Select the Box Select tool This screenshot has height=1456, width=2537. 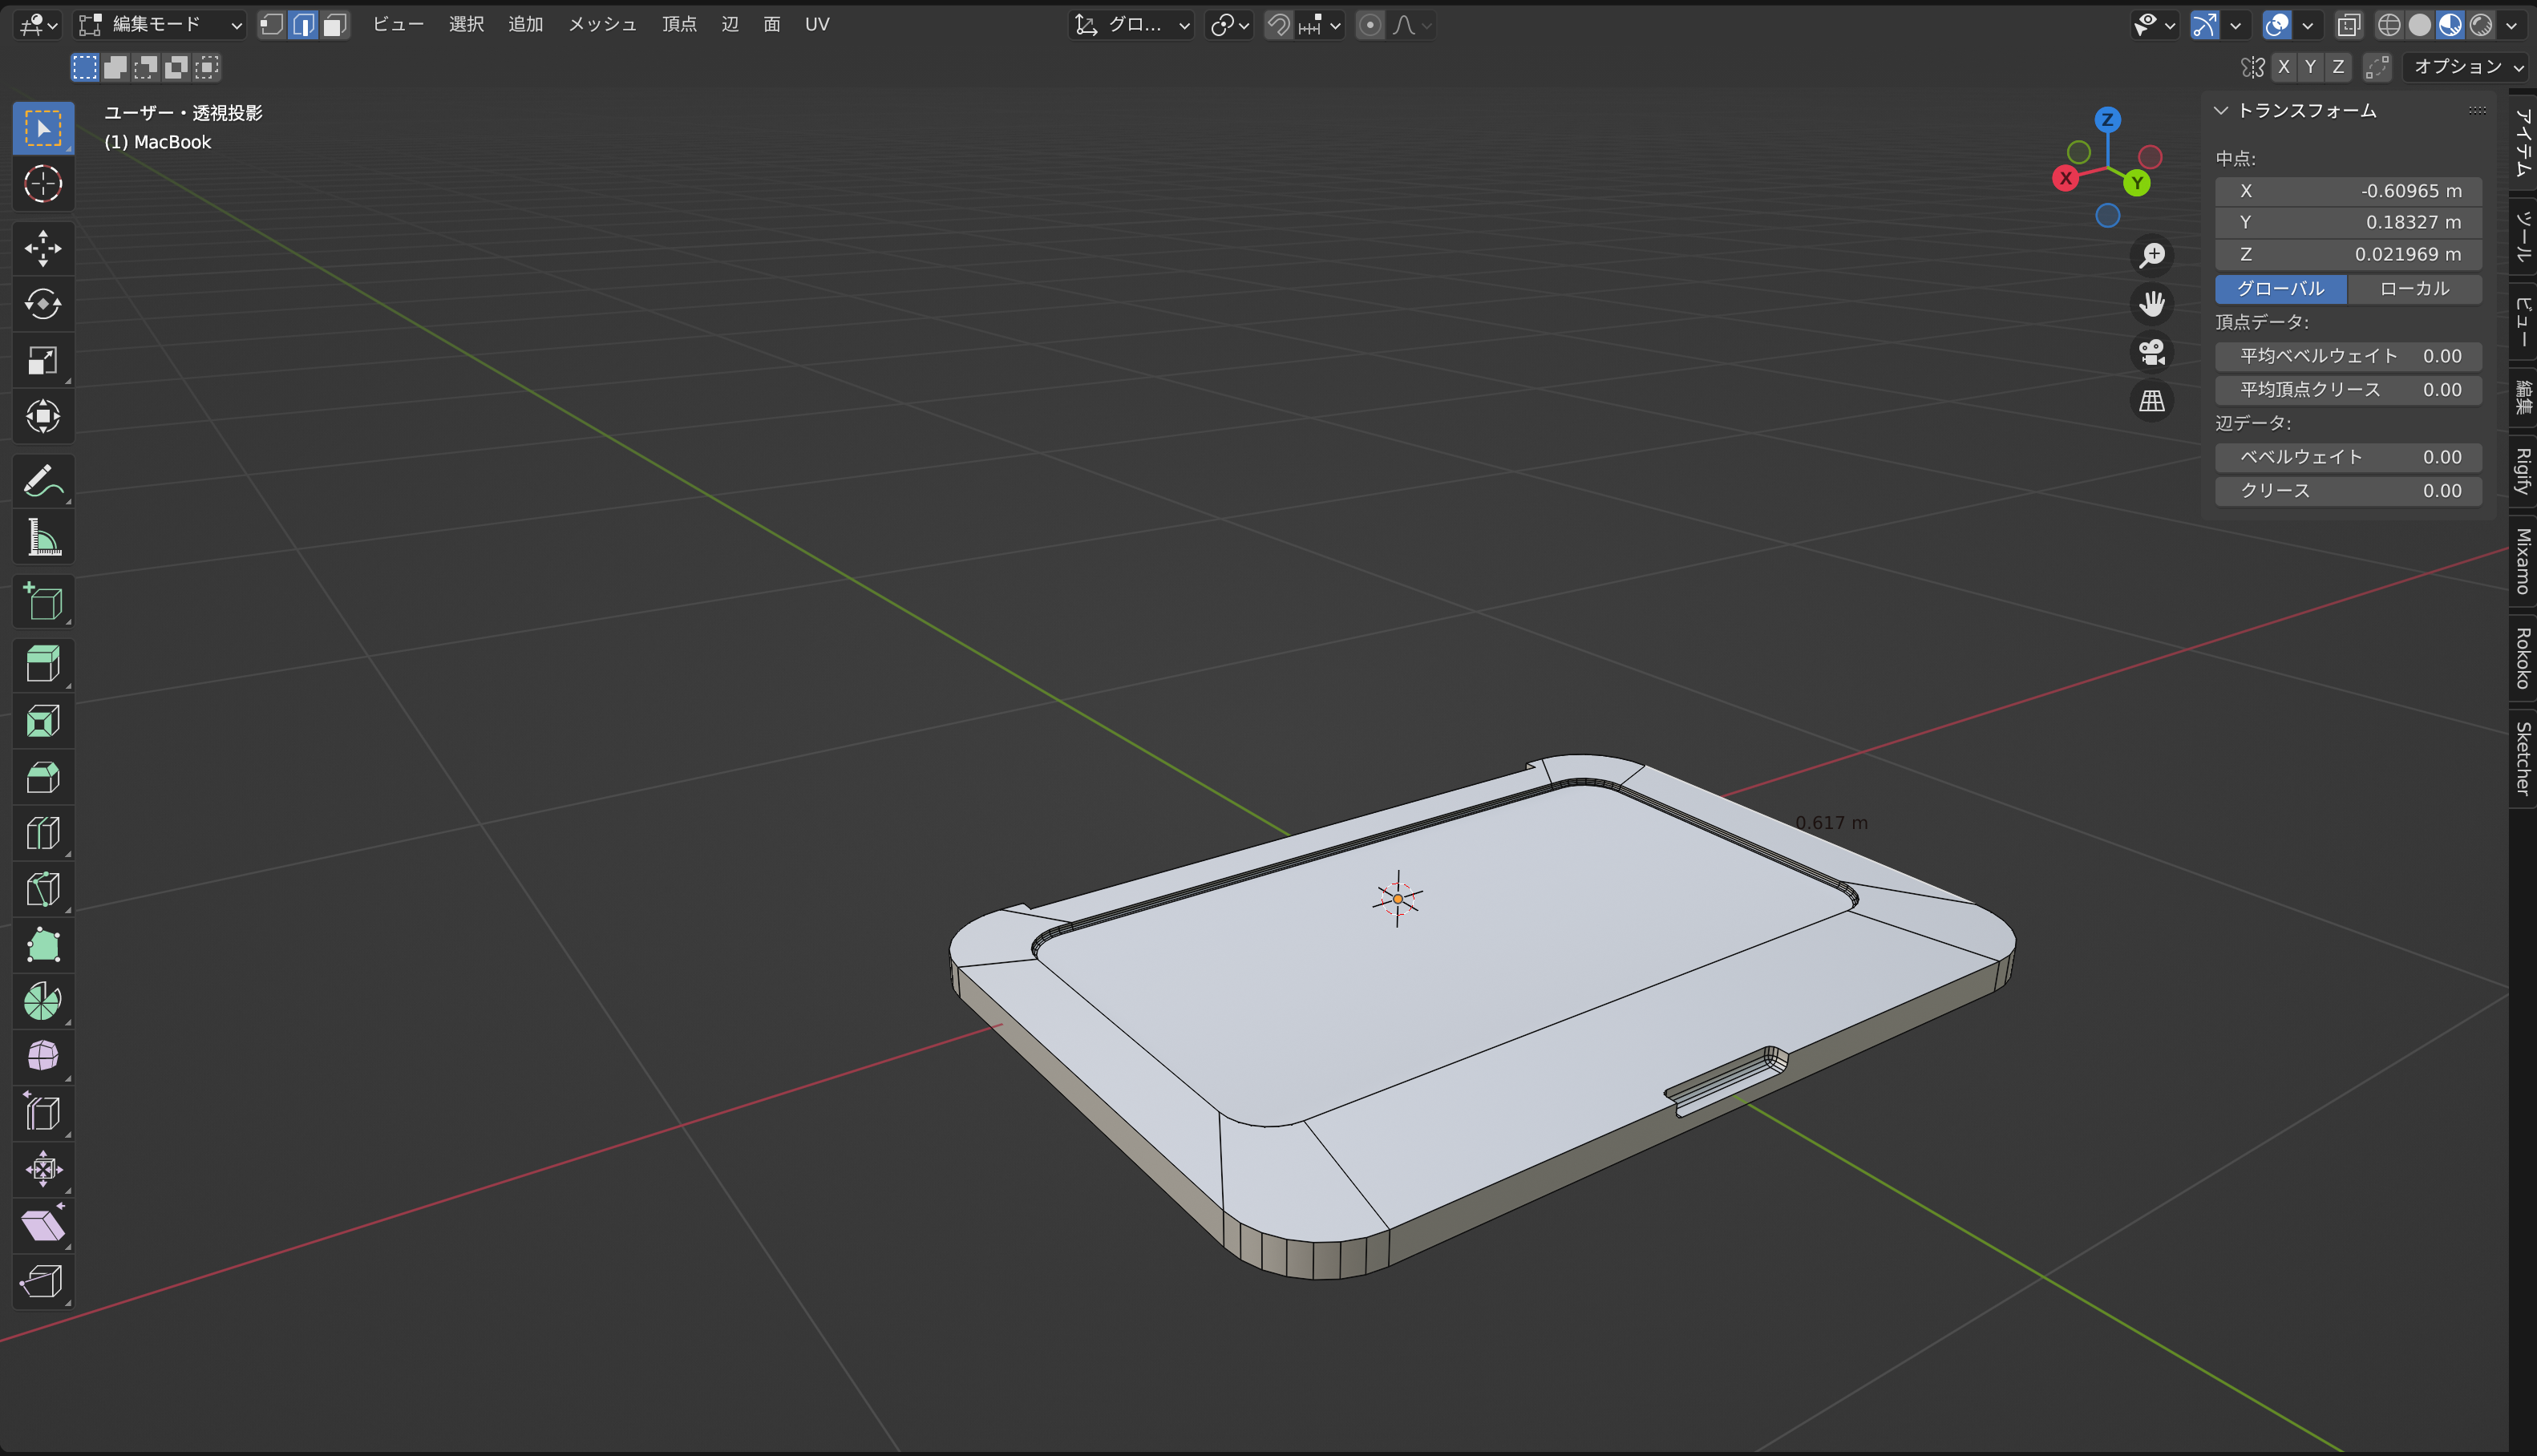point(43,129)
